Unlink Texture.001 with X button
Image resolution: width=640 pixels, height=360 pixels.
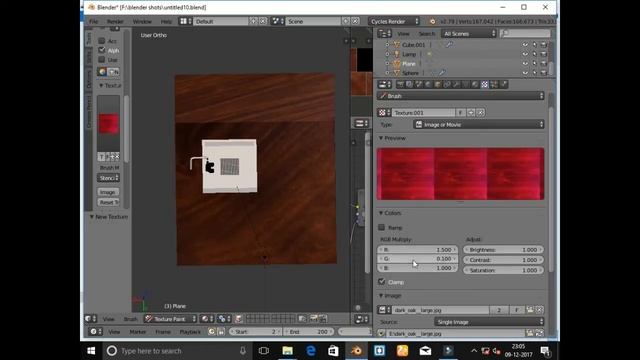[480, 113]
